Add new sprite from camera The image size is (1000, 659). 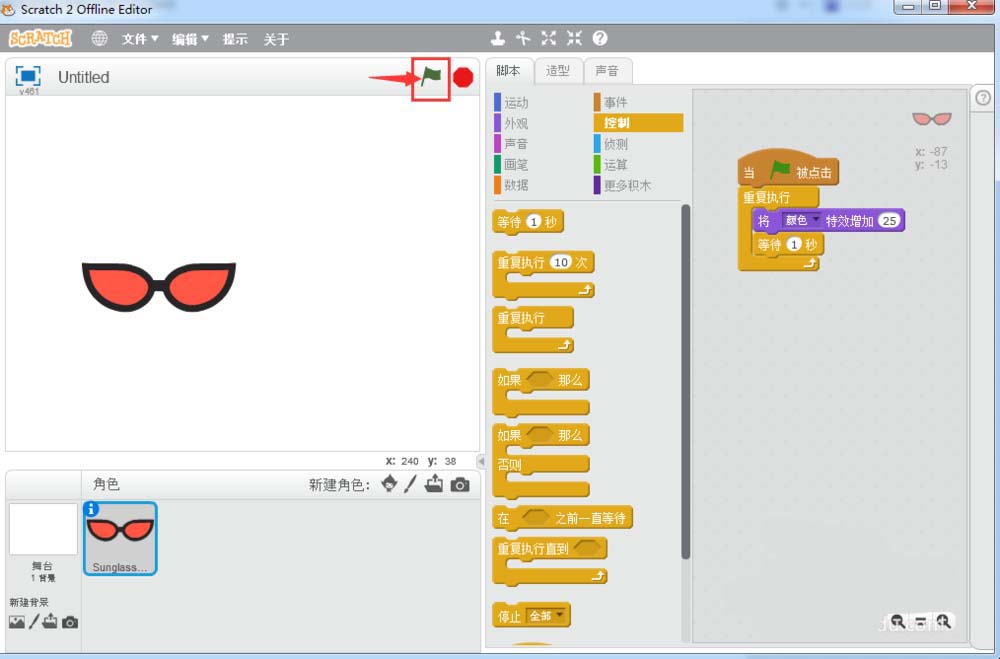point(459,485)
